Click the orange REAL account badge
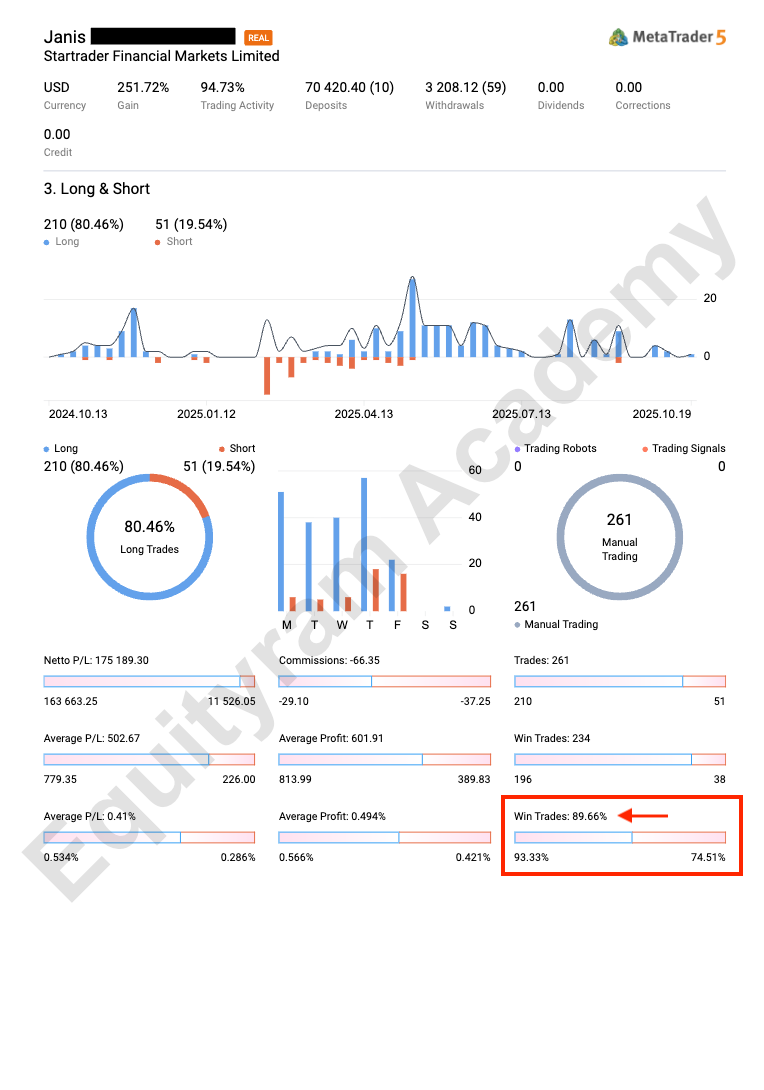This screenshot has width=764, height=1090. point(258,38)
